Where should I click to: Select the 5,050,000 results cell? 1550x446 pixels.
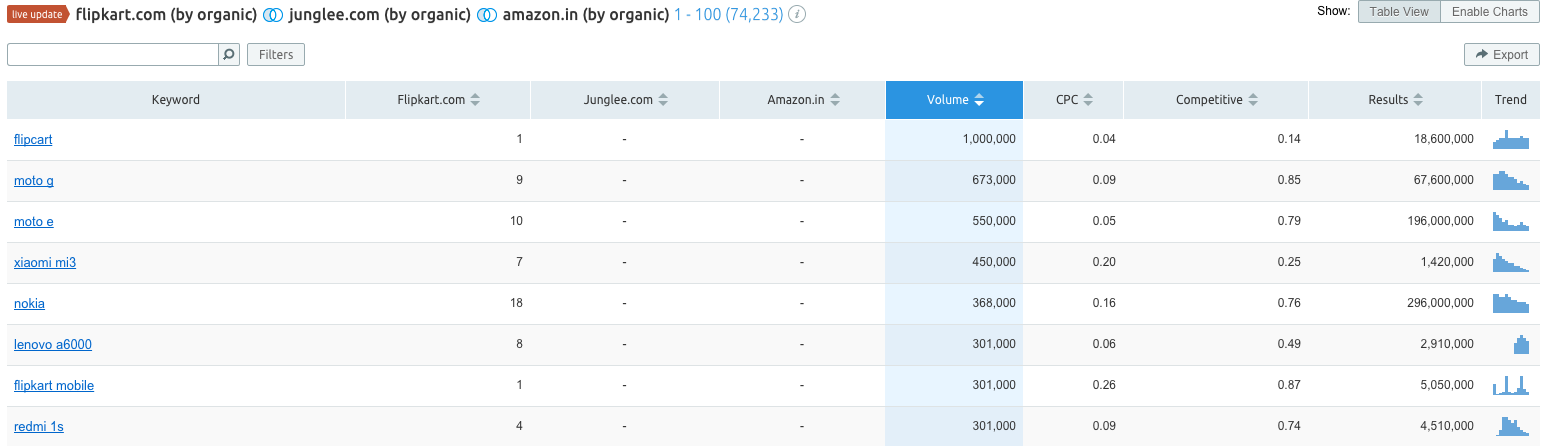tap(1395, 385)
